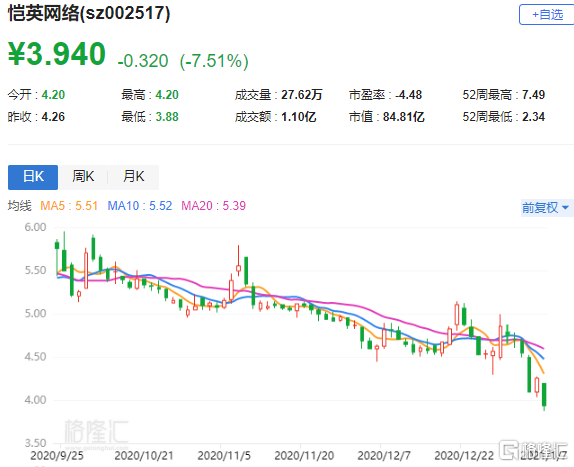Click the 6.00 price axis label
Image resolution: width=574 pixels, height=467 pixels.
(x=36, y=227)
